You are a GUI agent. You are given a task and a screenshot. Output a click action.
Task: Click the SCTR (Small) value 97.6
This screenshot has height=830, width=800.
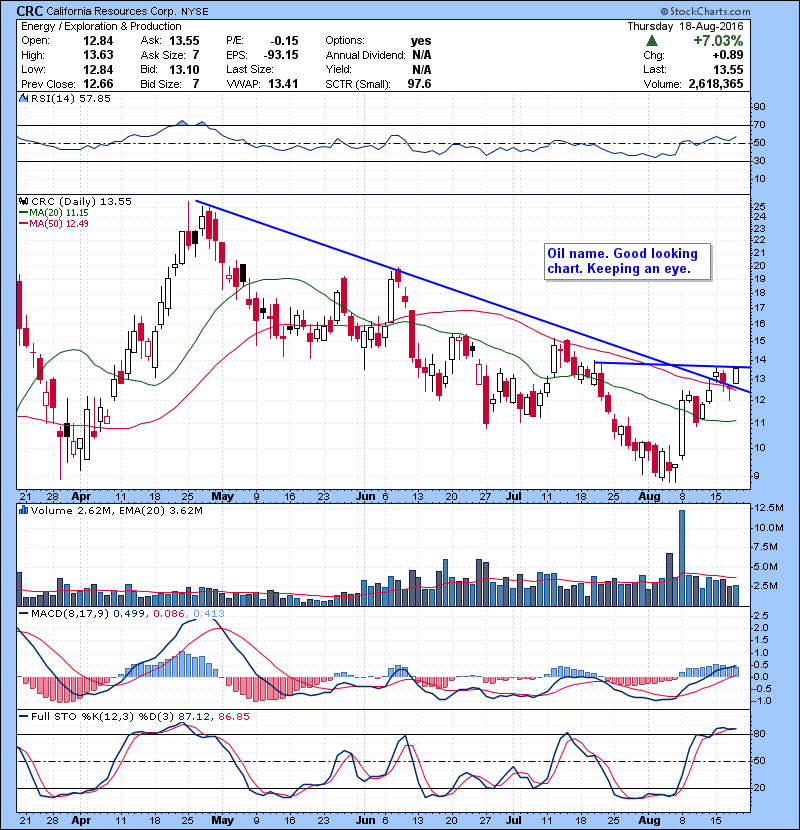(x=419, y=84)
